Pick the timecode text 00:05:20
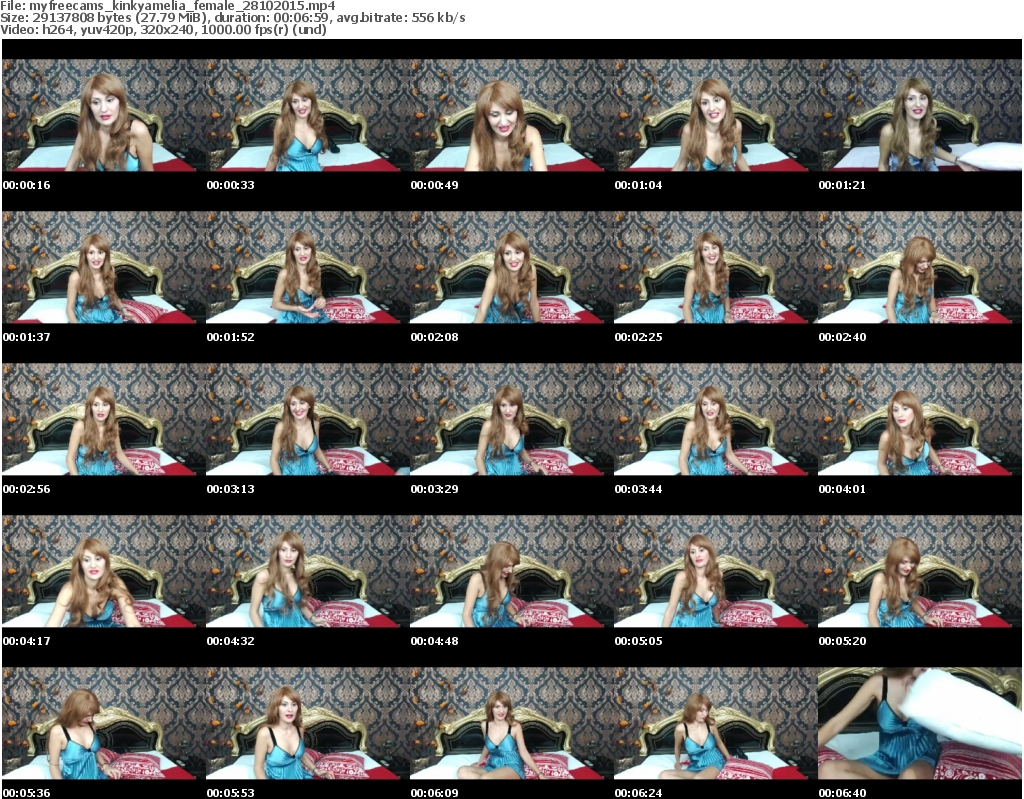This screenshot has width=1024, height=799. click(842, 641)
